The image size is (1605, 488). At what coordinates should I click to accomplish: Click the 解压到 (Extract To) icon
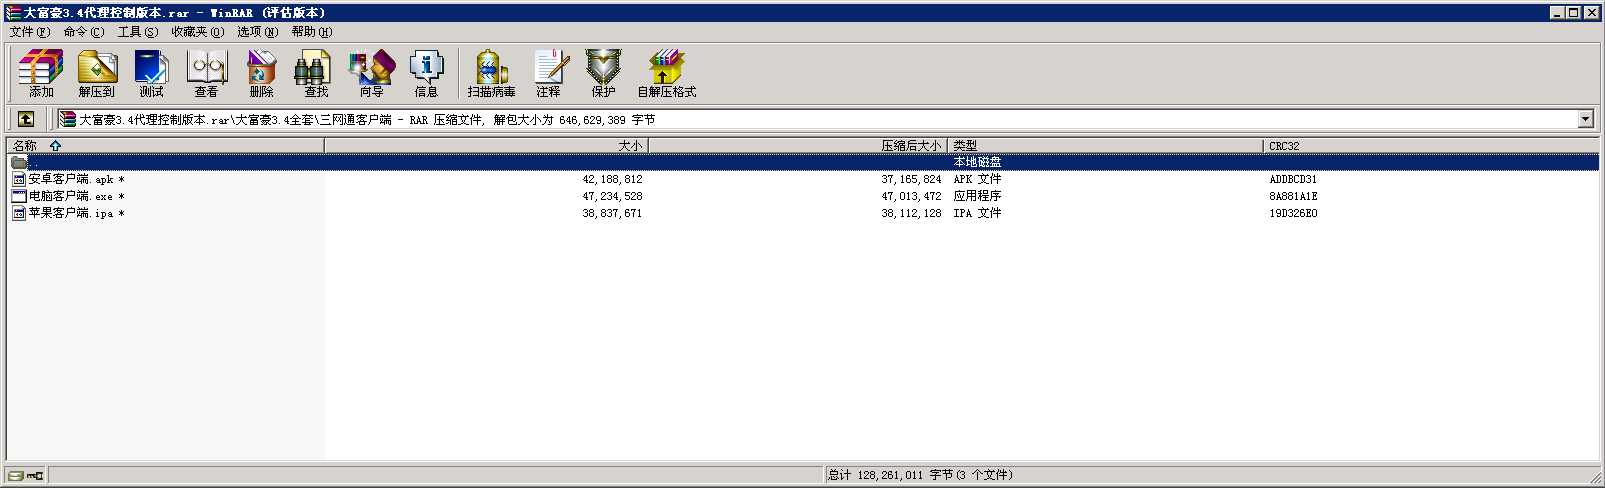pyautogui.click(x=97, y=74)
